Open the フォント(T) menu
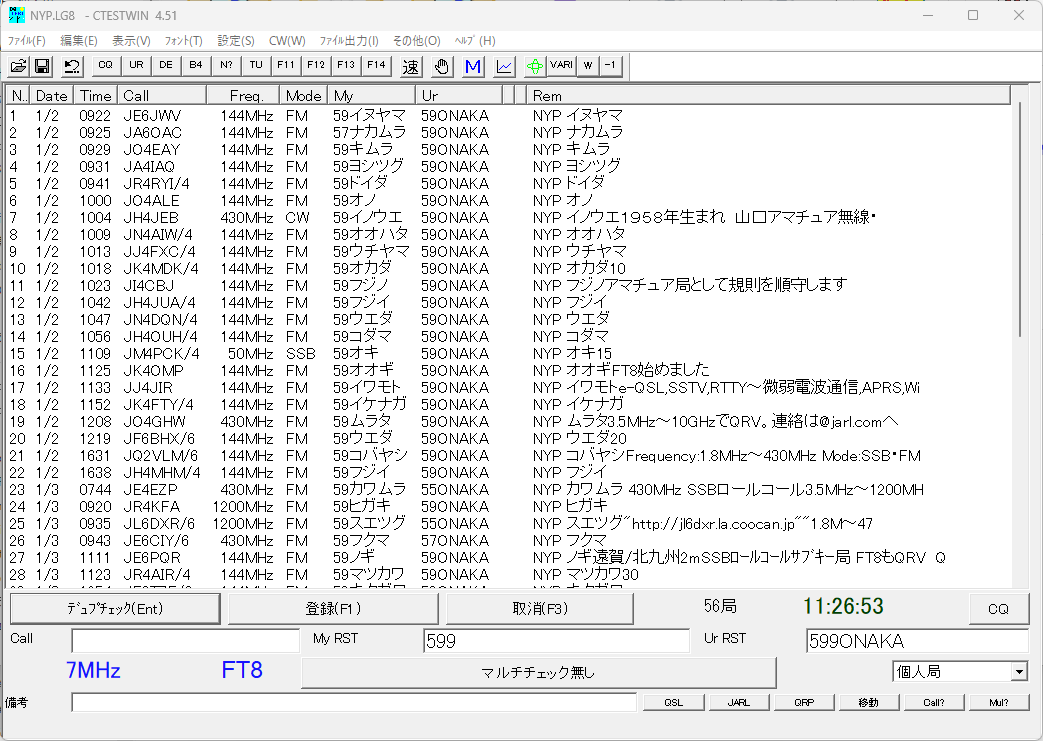The image size is (1043, 741). [x=184, y=41]
